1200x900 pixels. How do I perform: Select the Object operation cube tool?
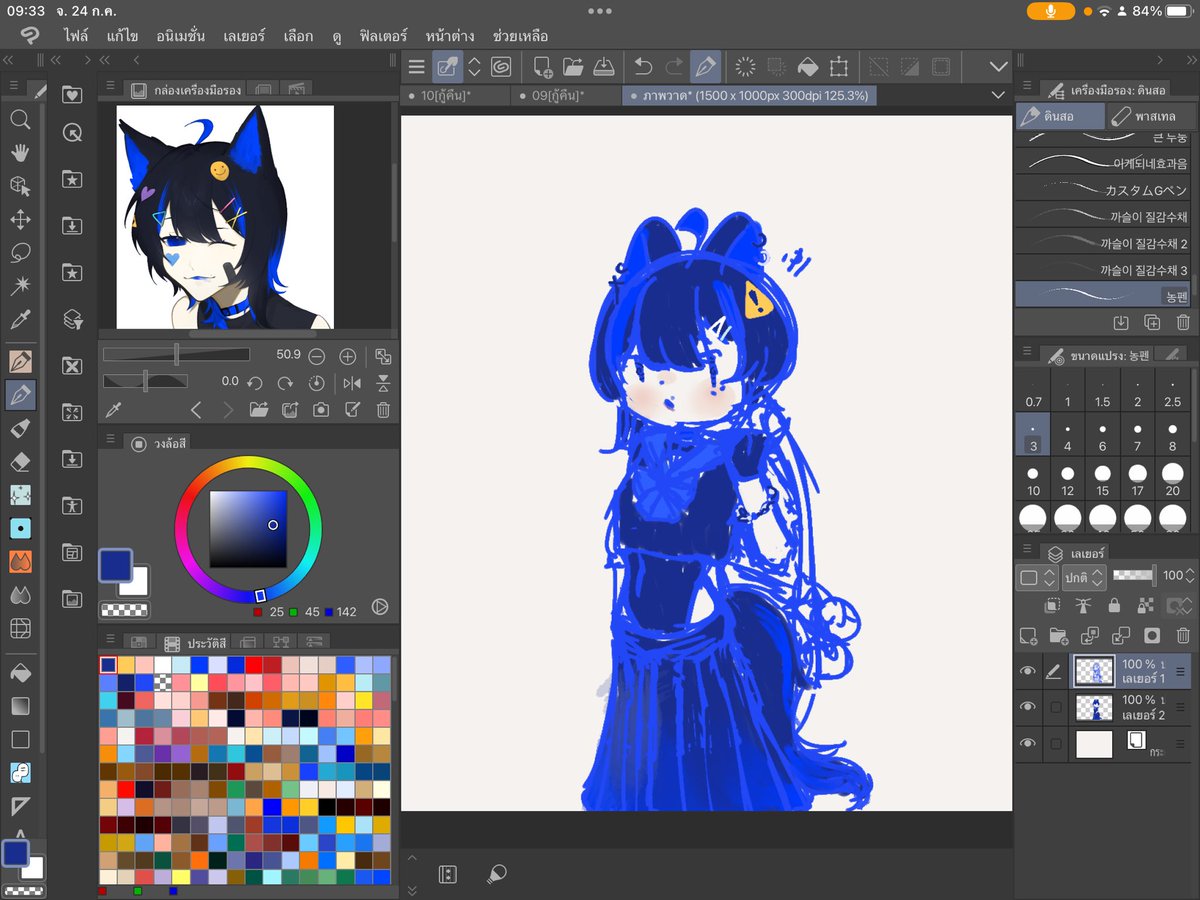20,186
